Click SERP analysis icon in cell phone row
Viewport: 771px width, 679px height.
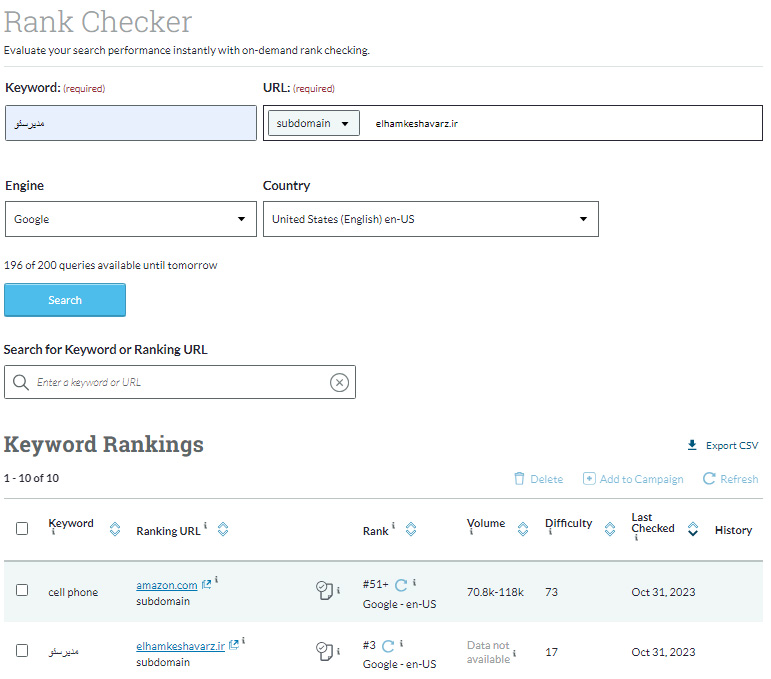click(323, 592)
